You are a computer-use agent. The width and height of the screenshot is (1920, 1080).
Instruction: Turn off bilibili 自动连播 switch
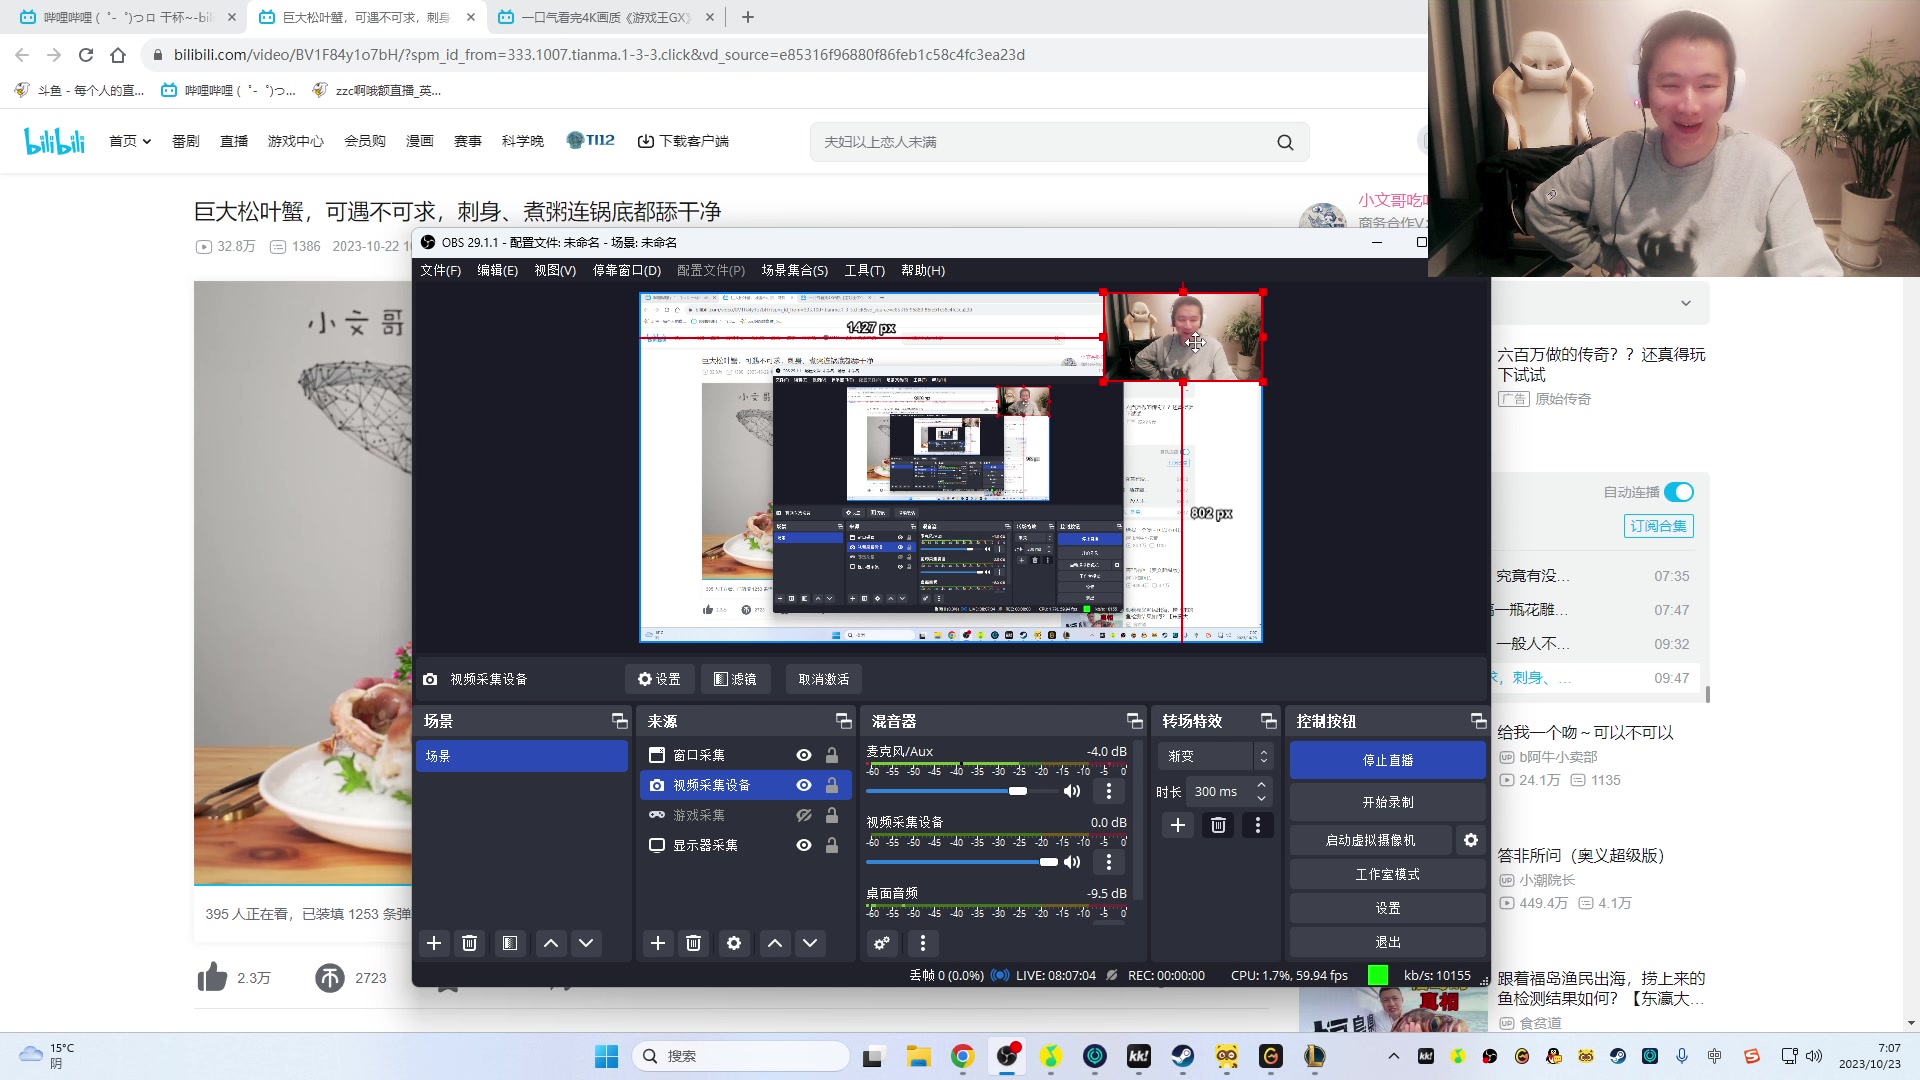tap(1679, 492)
